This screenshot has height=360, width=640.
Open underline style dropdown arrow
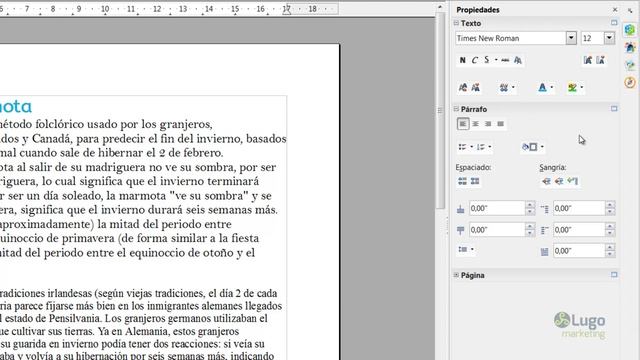(x=496, y=60)
